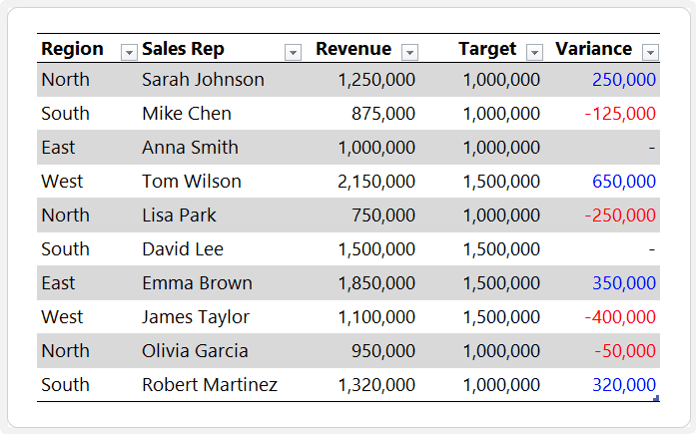Open the Sales Rep filter dropdown

click(x=293, y=53)
